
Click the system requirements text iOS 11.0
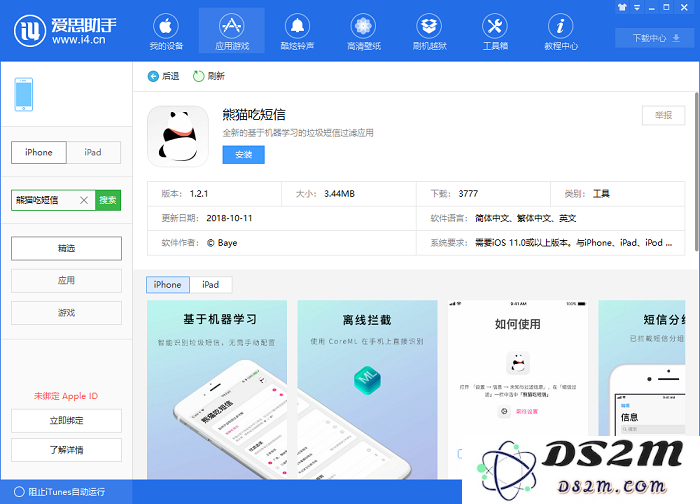click(x=573, y=243)
